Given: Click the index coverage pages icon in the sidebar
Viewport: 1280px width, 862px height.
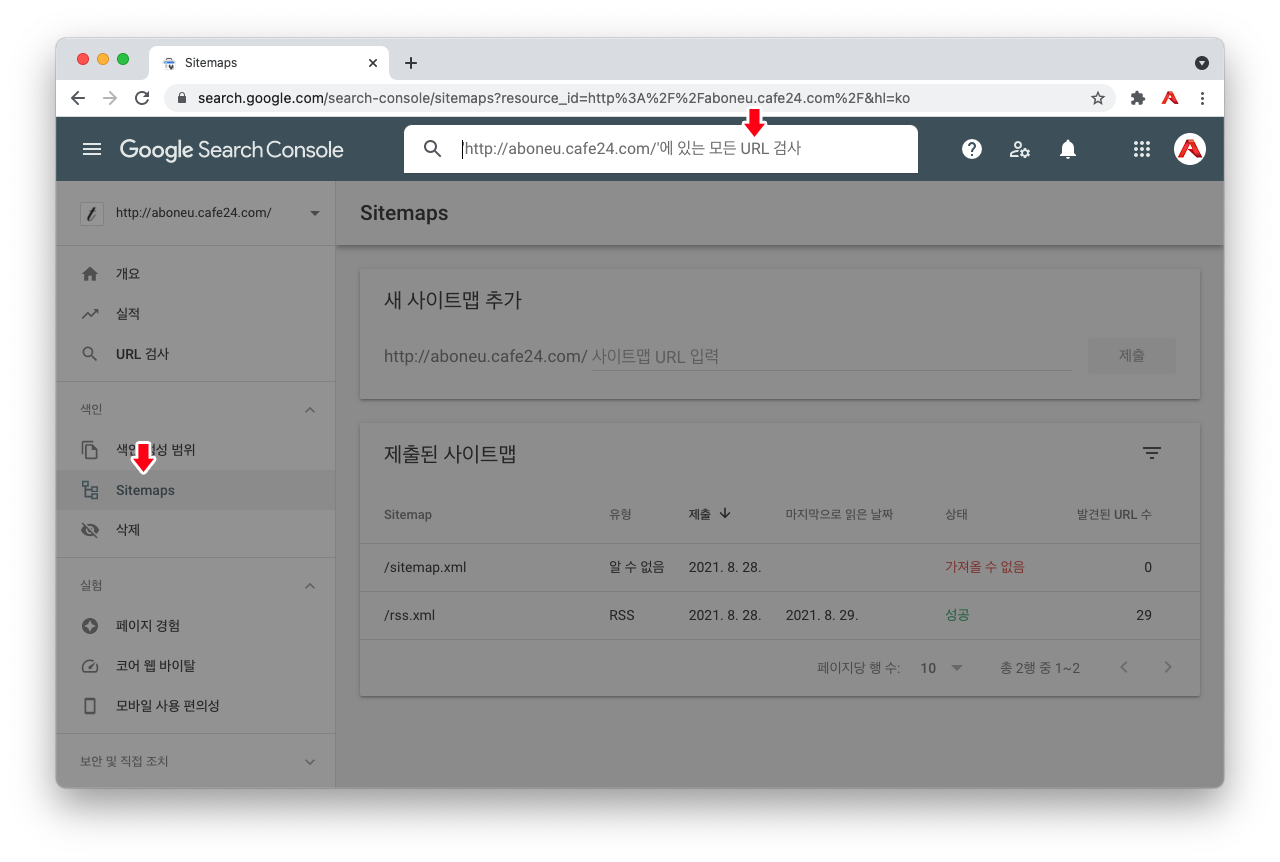Looking at the screenshot, I should click(90, 450).
